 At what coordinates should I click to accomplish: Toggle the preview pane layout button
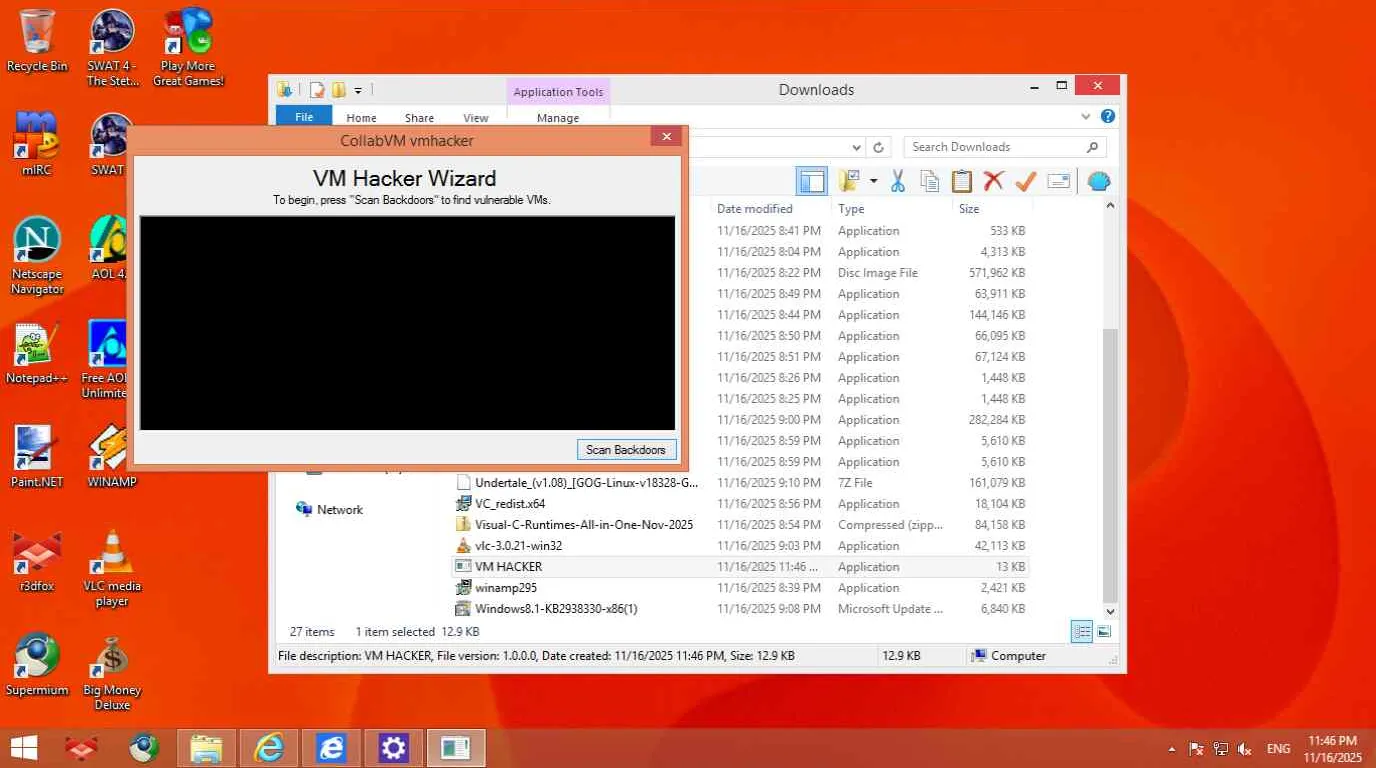pyautogui.click(x=812, y=181)
